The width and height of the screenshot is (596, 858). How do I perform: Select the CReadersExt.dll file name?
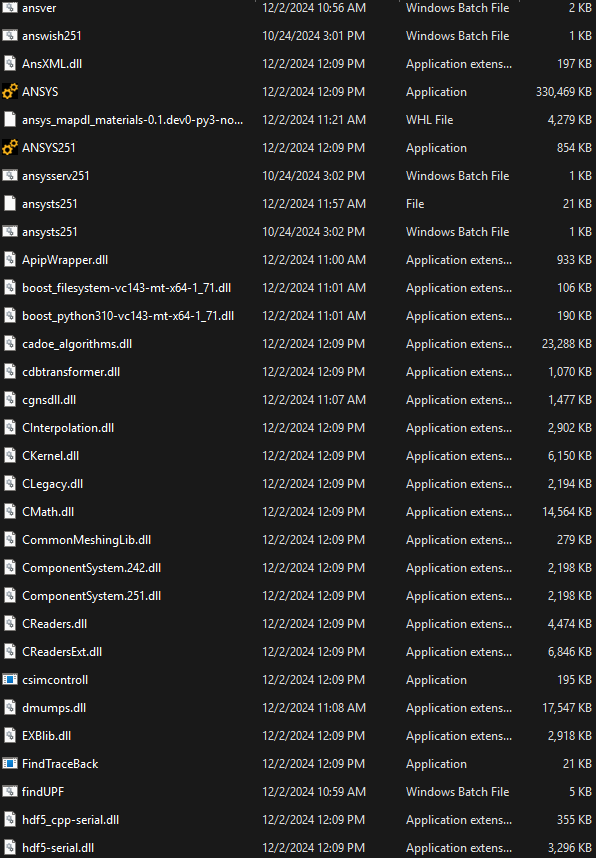(x=62, y=652)
